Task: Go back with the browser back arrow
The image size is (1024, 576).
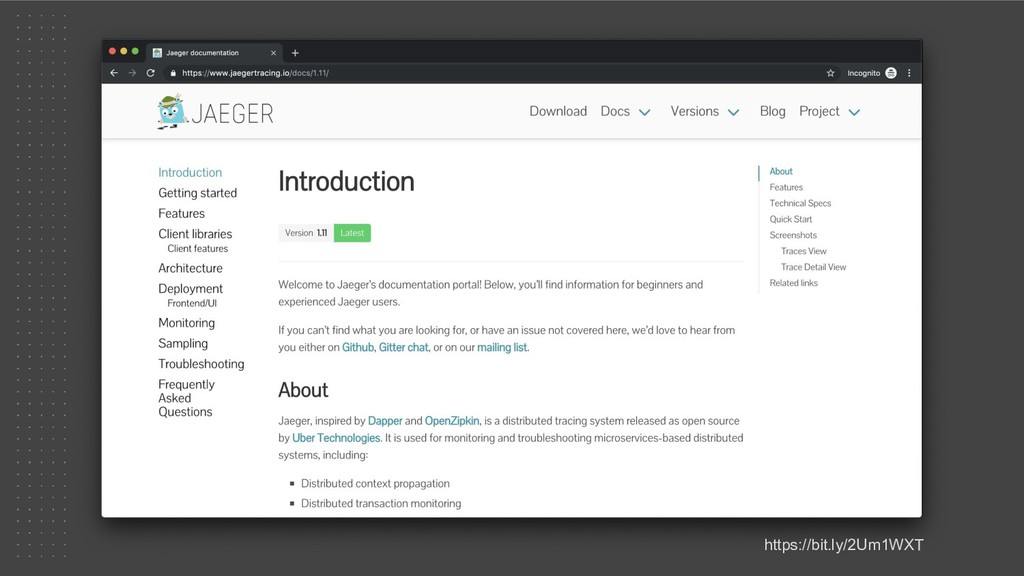Action: tap(114, 73)
